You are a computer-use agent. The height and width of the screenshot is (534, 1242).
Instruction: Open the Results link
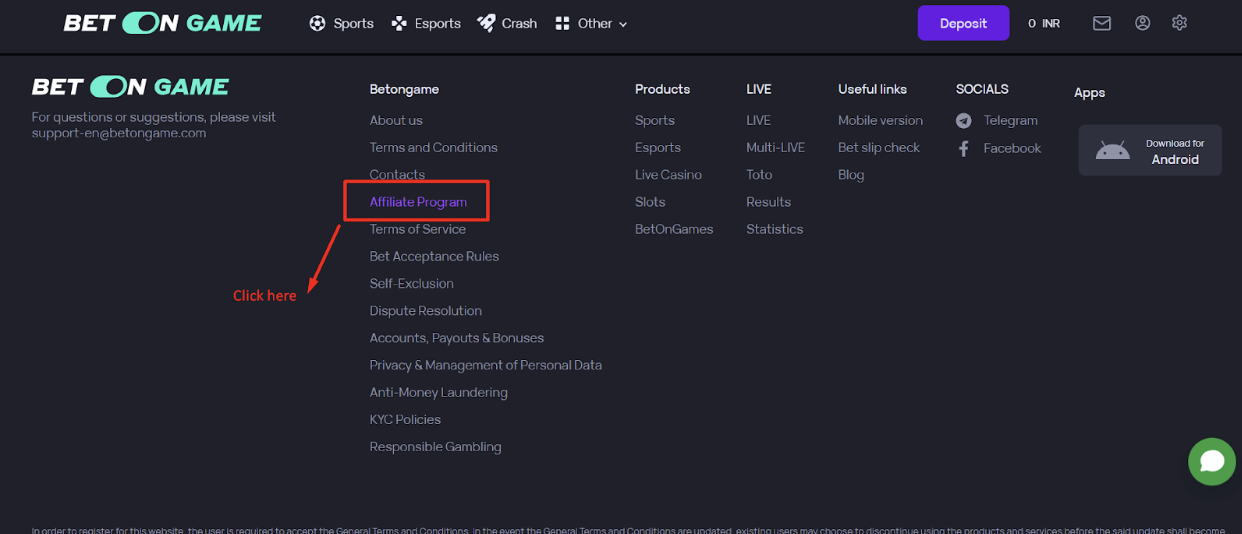(768, 202)
